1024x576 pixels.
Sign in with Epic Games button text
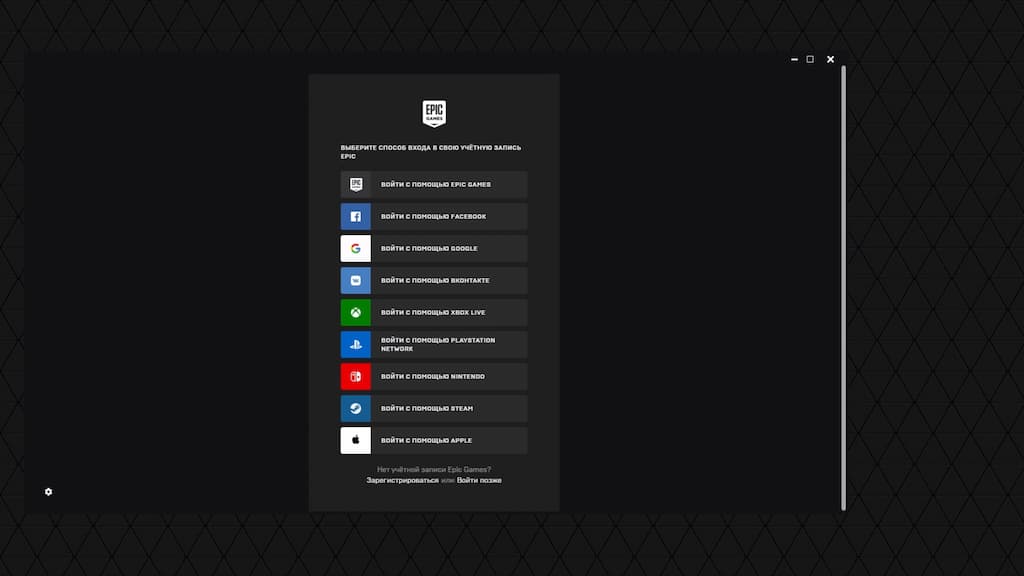click(436, 185)
